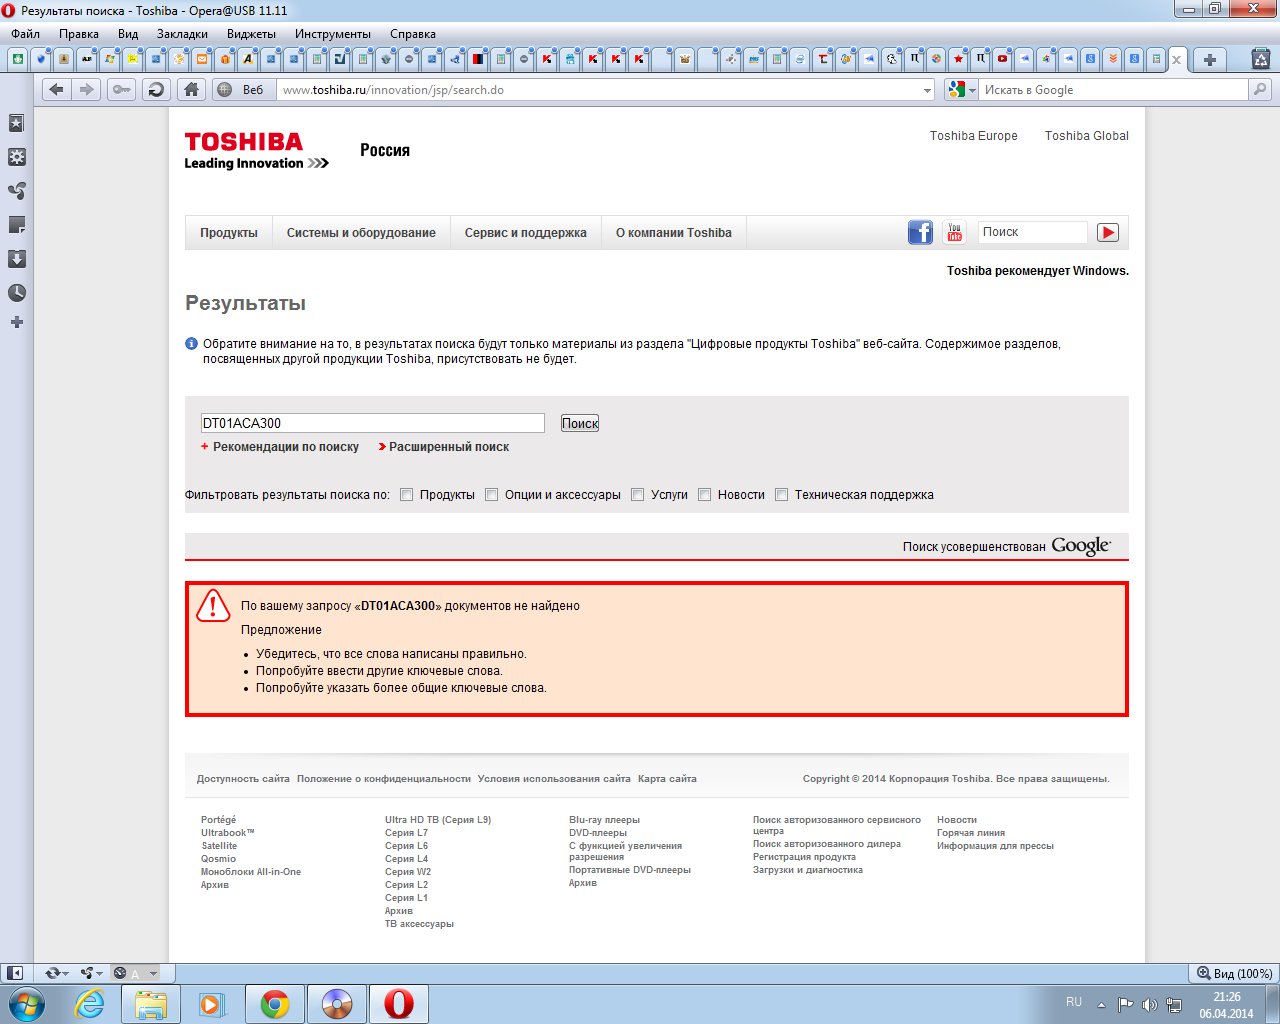Submit the header search with the red arrow
Image resolution: width=1280 pixels, height=1024 pixels.
[1108, 232]
